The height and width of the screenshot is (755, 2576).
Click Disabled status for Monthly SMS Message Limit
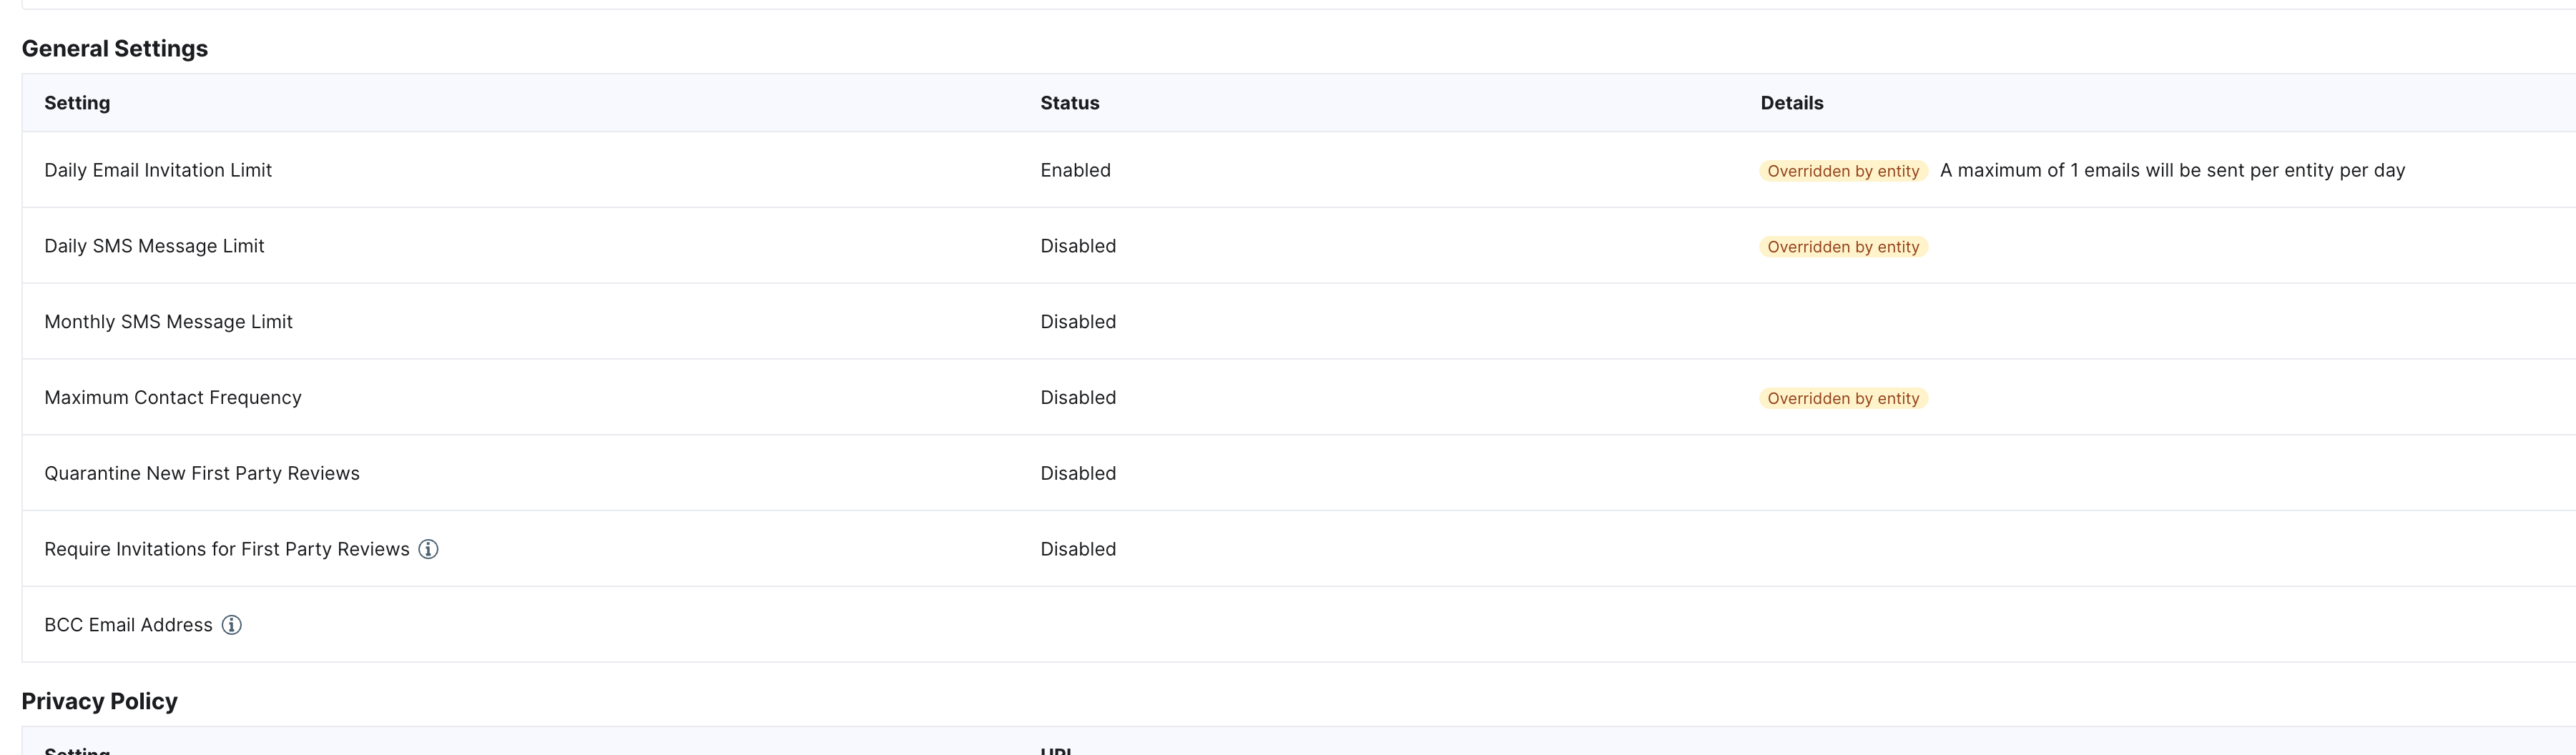pos(1078,322)
